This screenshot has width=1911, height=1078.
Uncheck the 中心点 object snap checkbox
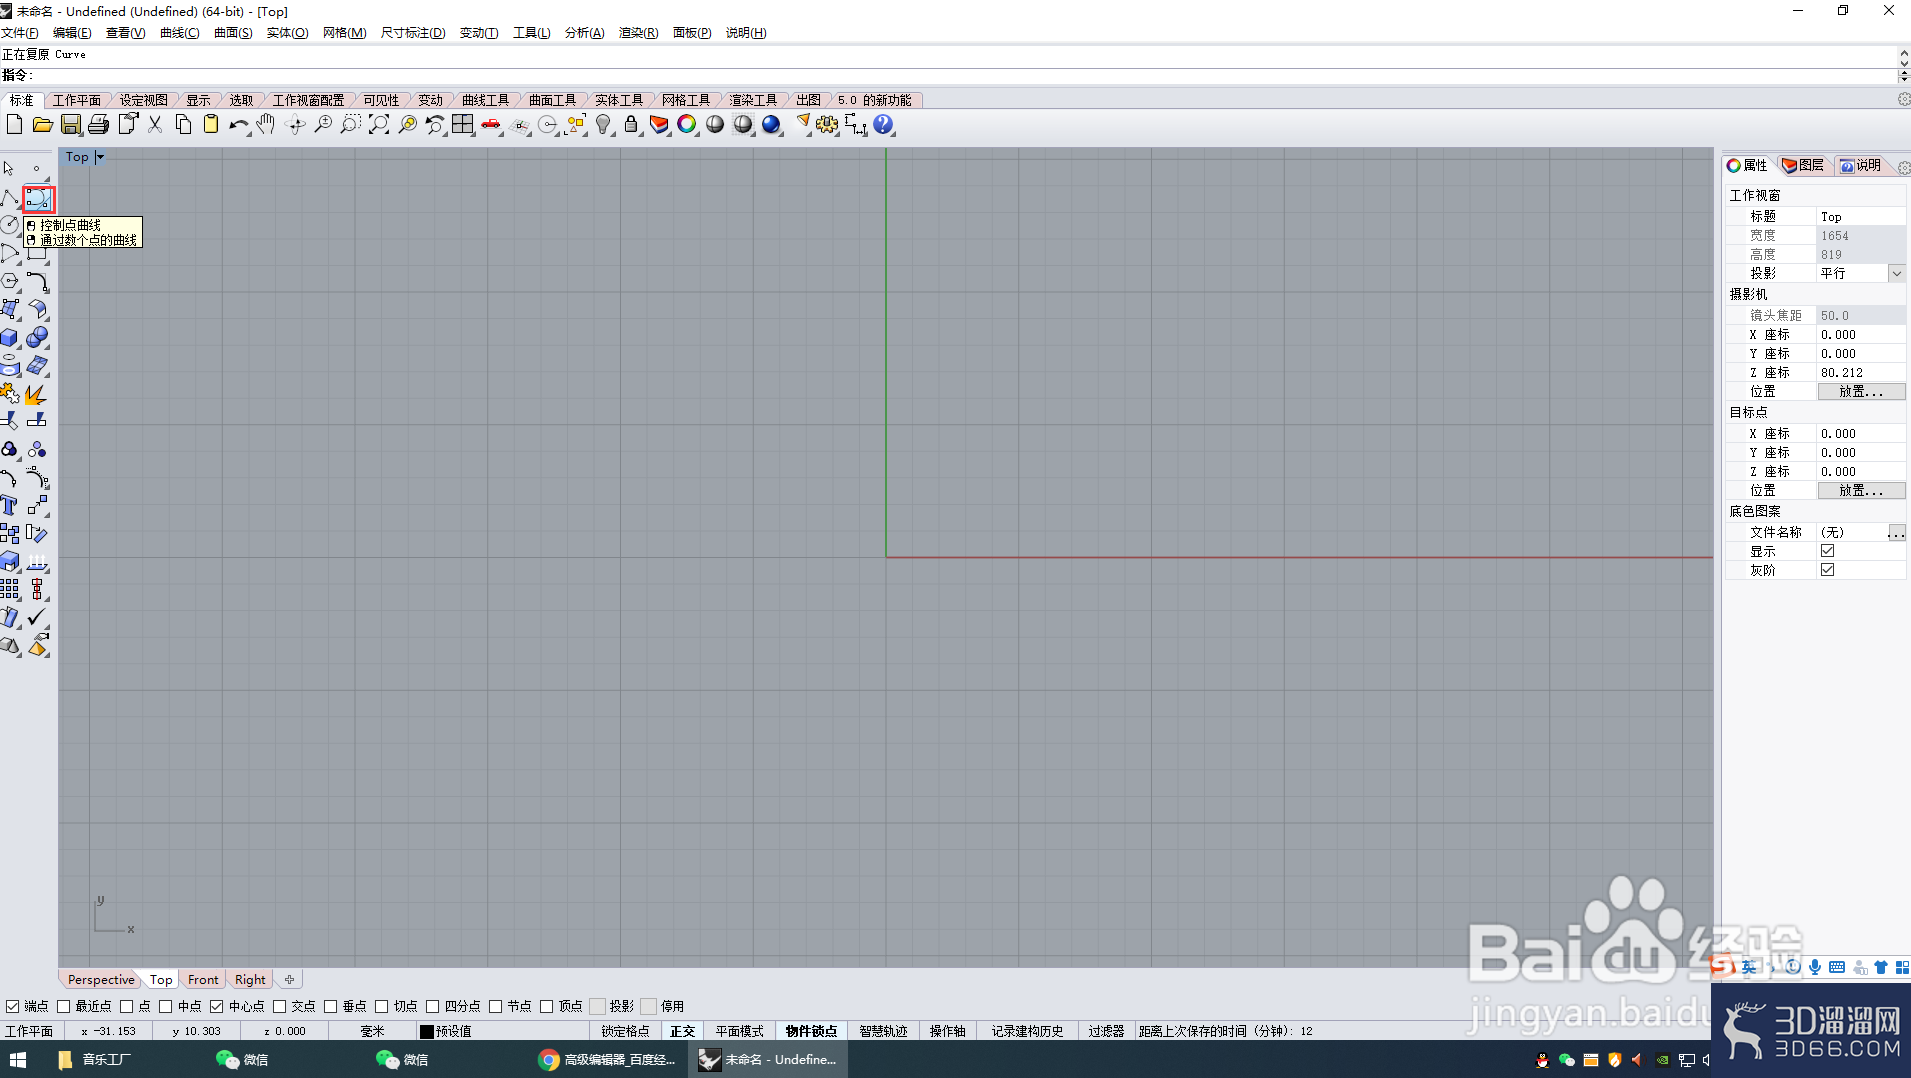(x=216, y=1006)
